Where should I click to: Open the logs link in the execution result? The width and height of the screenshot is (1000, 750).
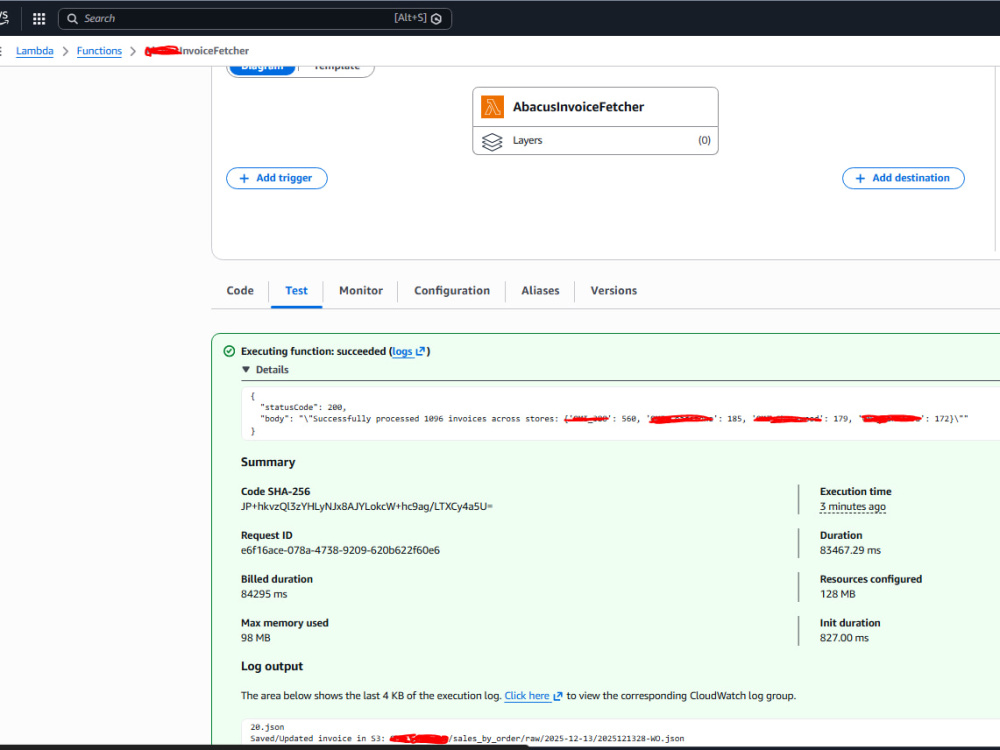(x=402, y=351)
